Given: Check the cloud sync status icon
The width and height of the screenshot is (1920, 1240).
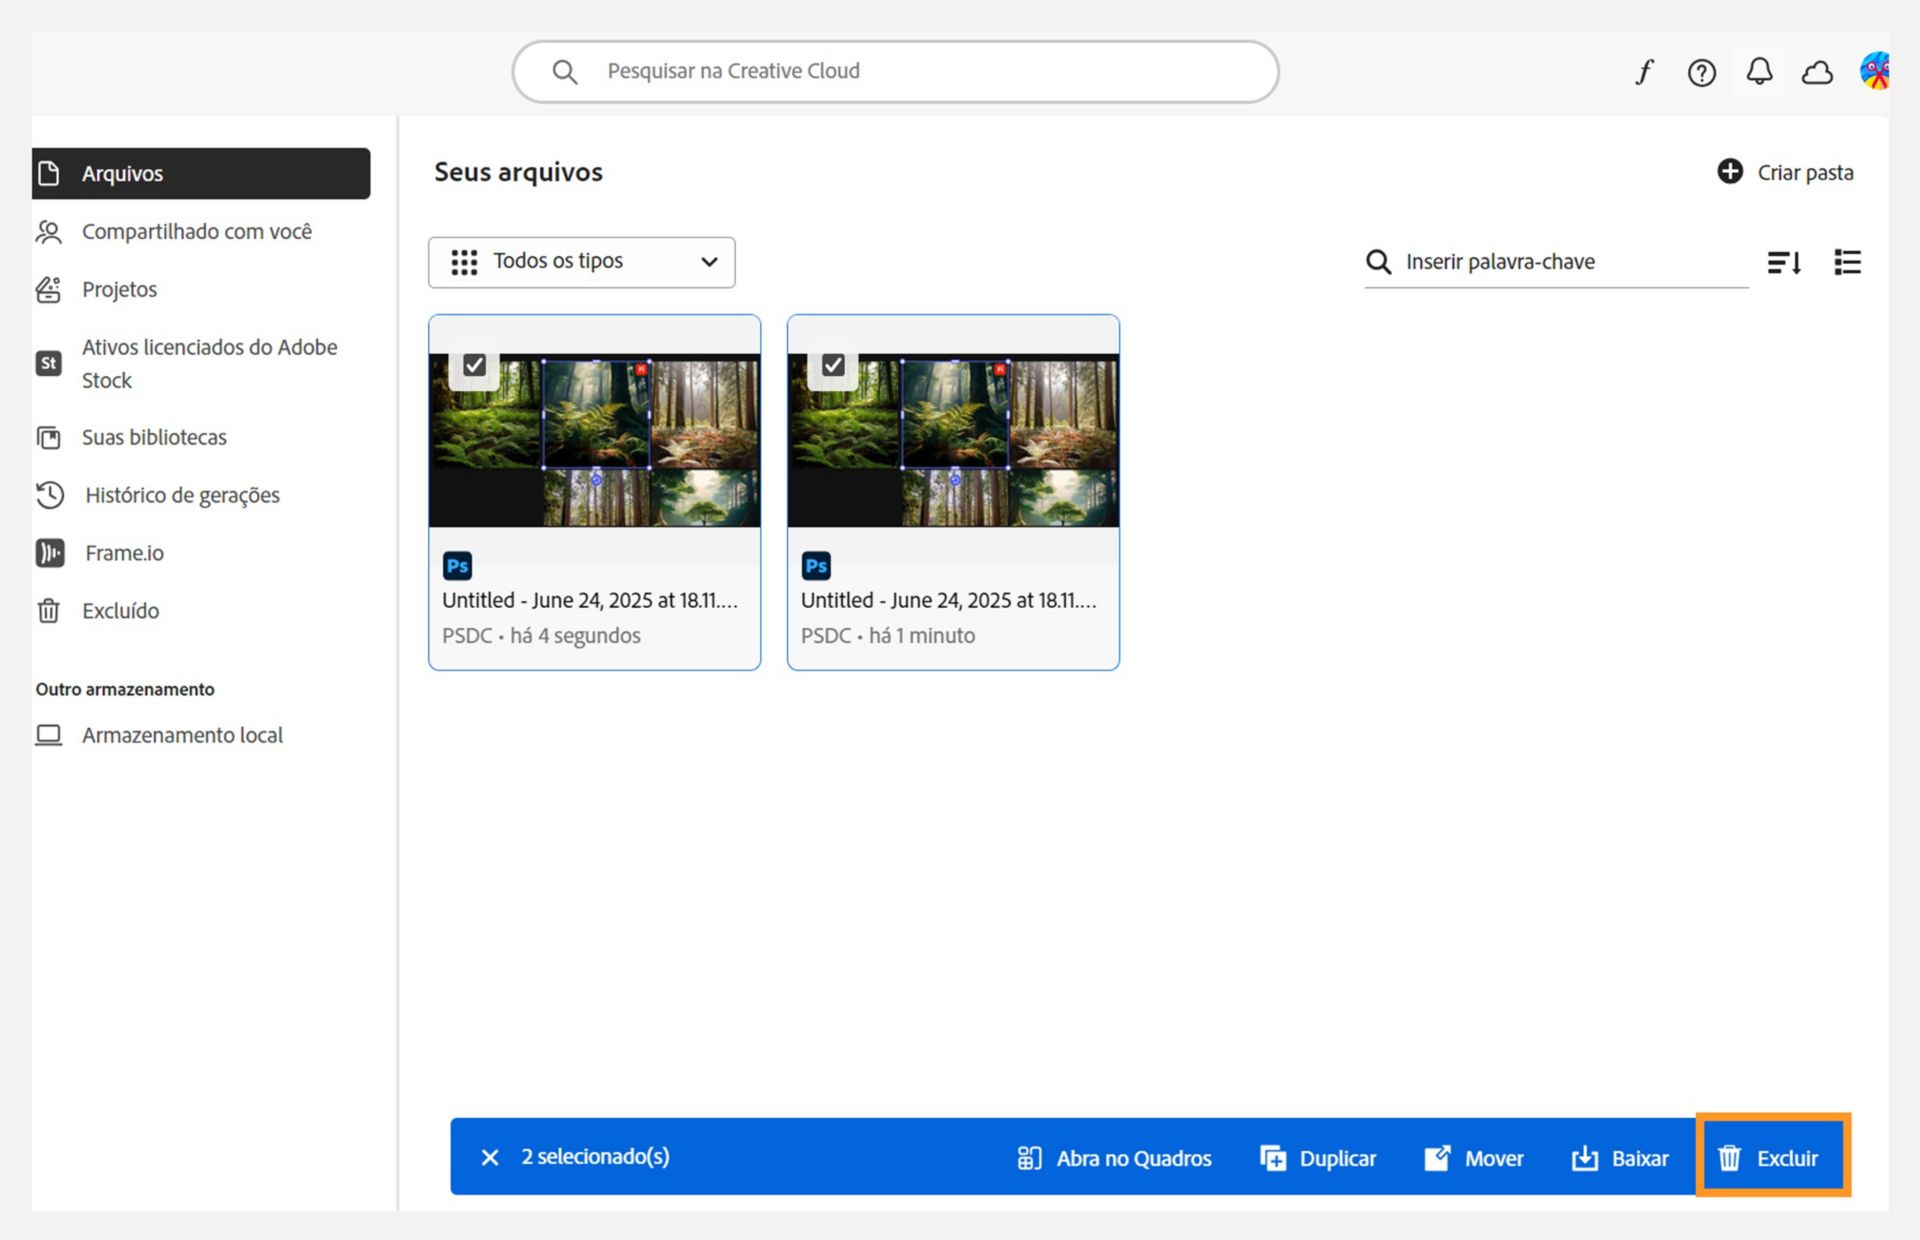Looking at the screenshot, I should pos(1817,72).
